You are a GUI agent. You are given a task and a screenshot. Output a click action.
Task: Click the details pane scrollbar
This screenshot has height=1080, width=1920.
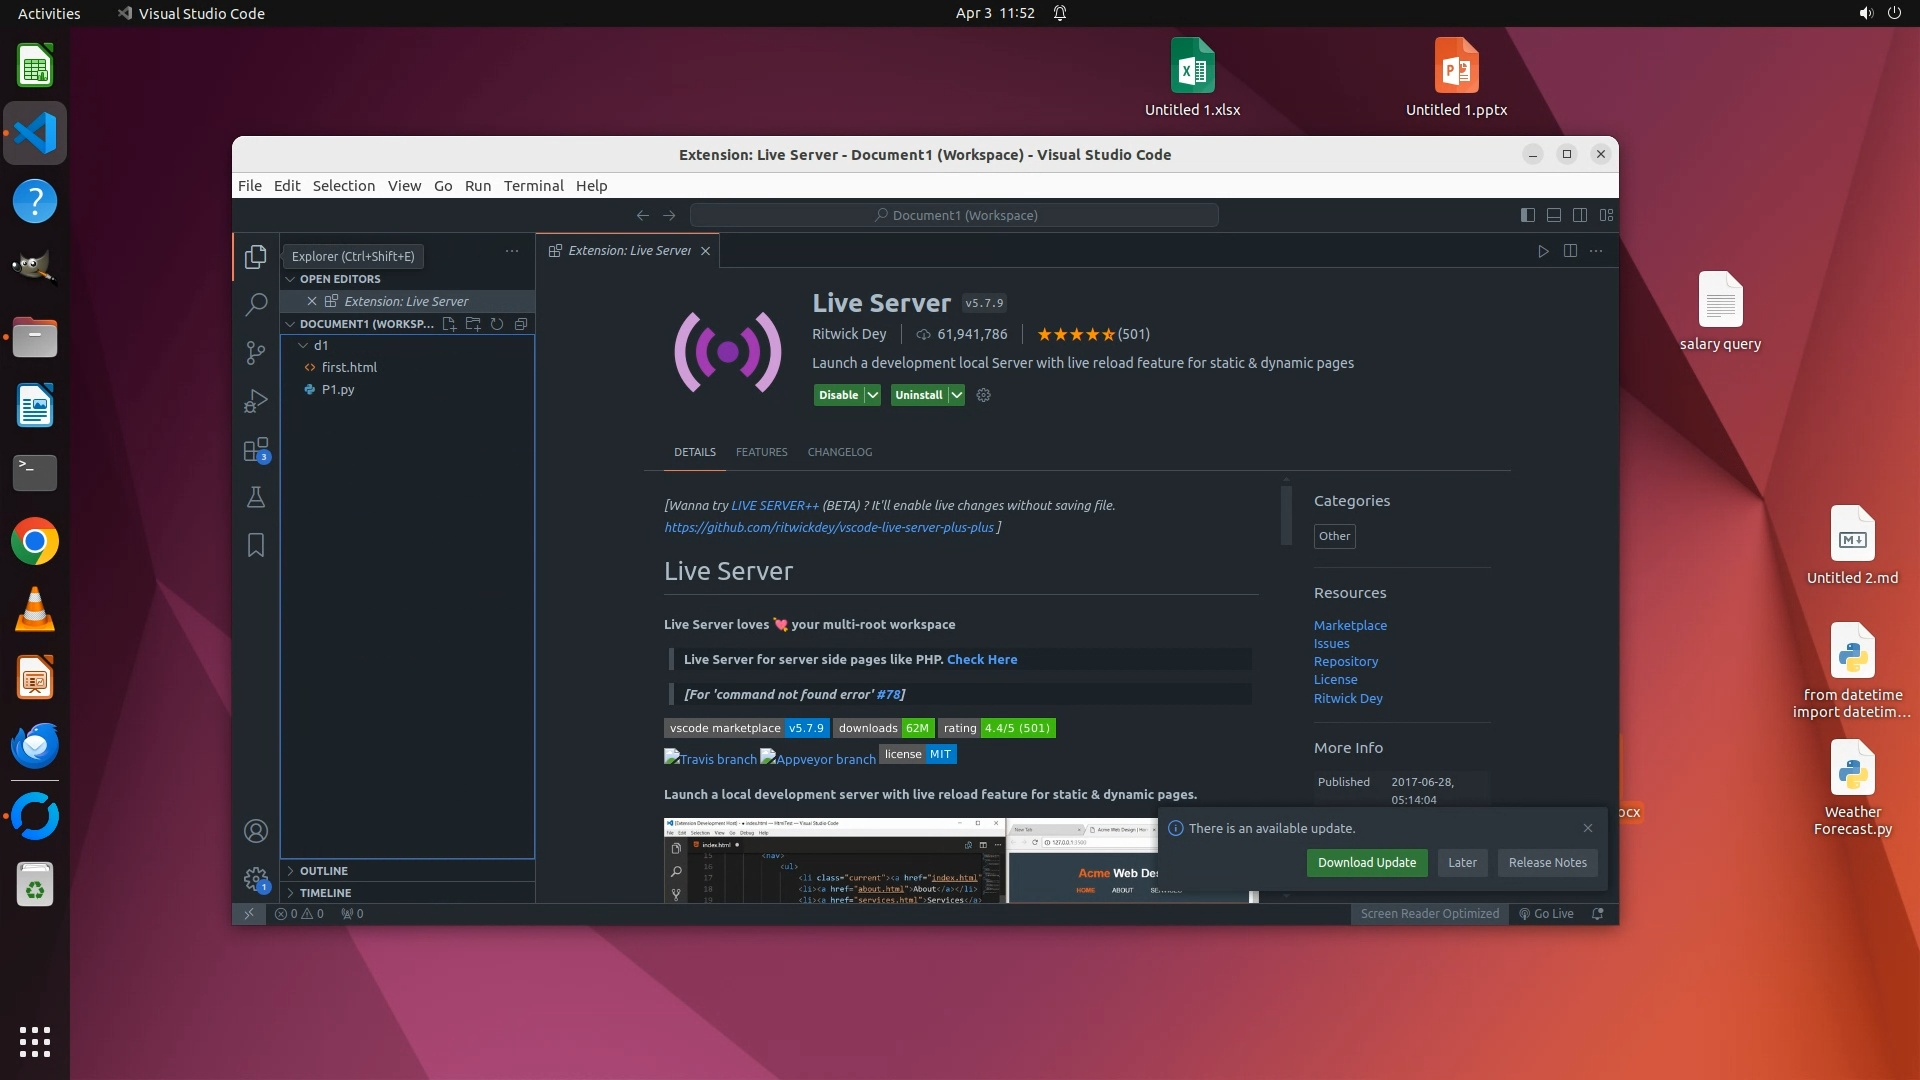1286,514
